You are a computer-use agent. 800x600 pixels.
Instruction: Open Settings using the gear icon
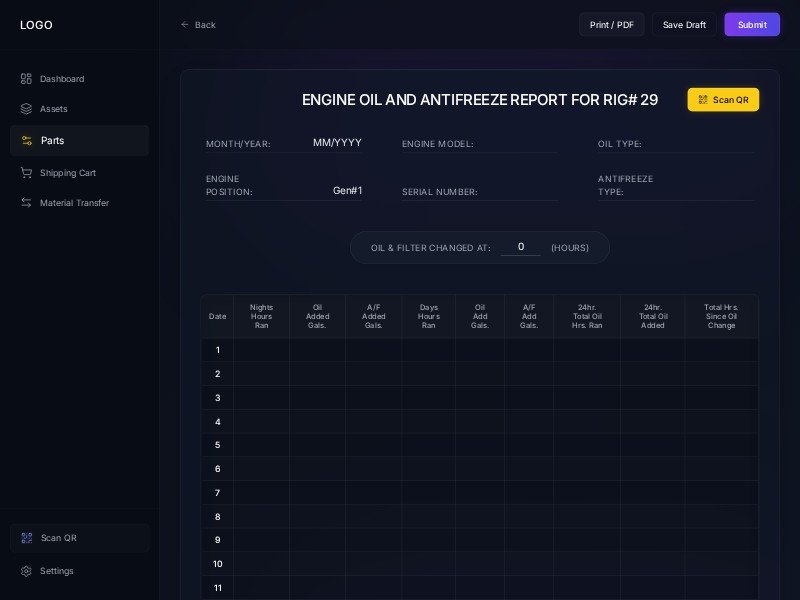coord(27,571)
